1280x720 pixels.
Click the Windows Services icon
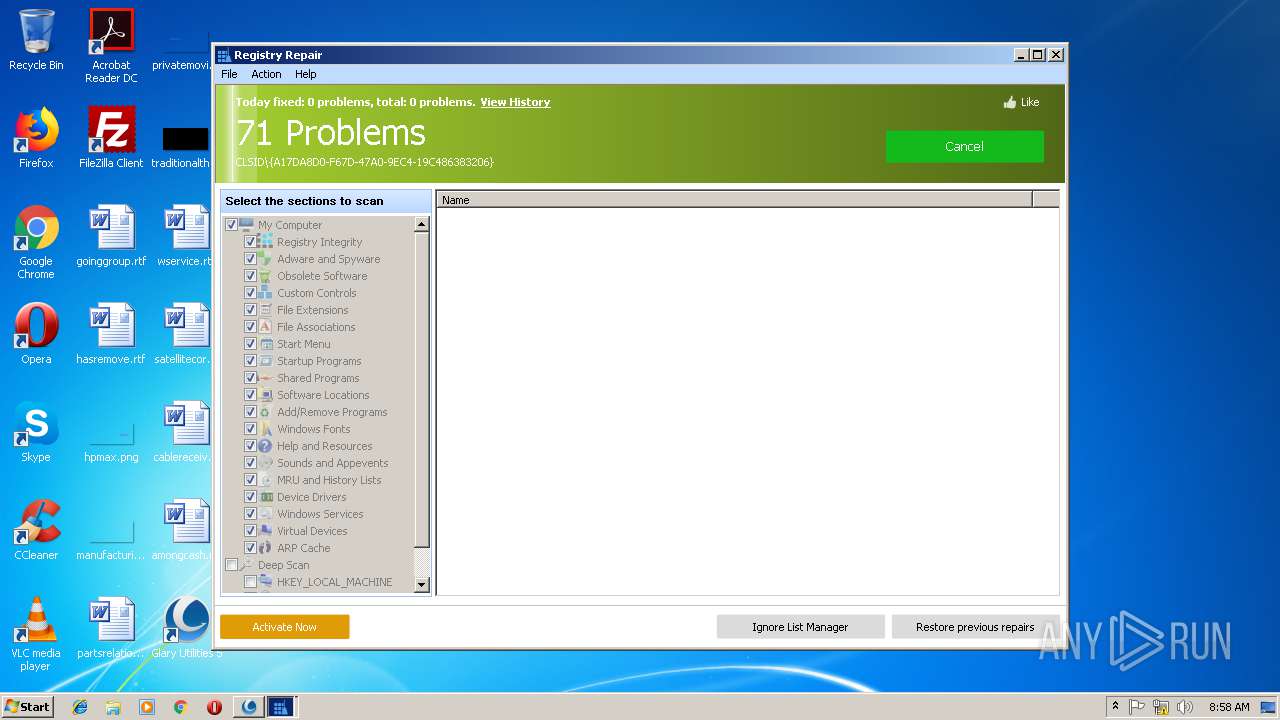tap(266, 514)
